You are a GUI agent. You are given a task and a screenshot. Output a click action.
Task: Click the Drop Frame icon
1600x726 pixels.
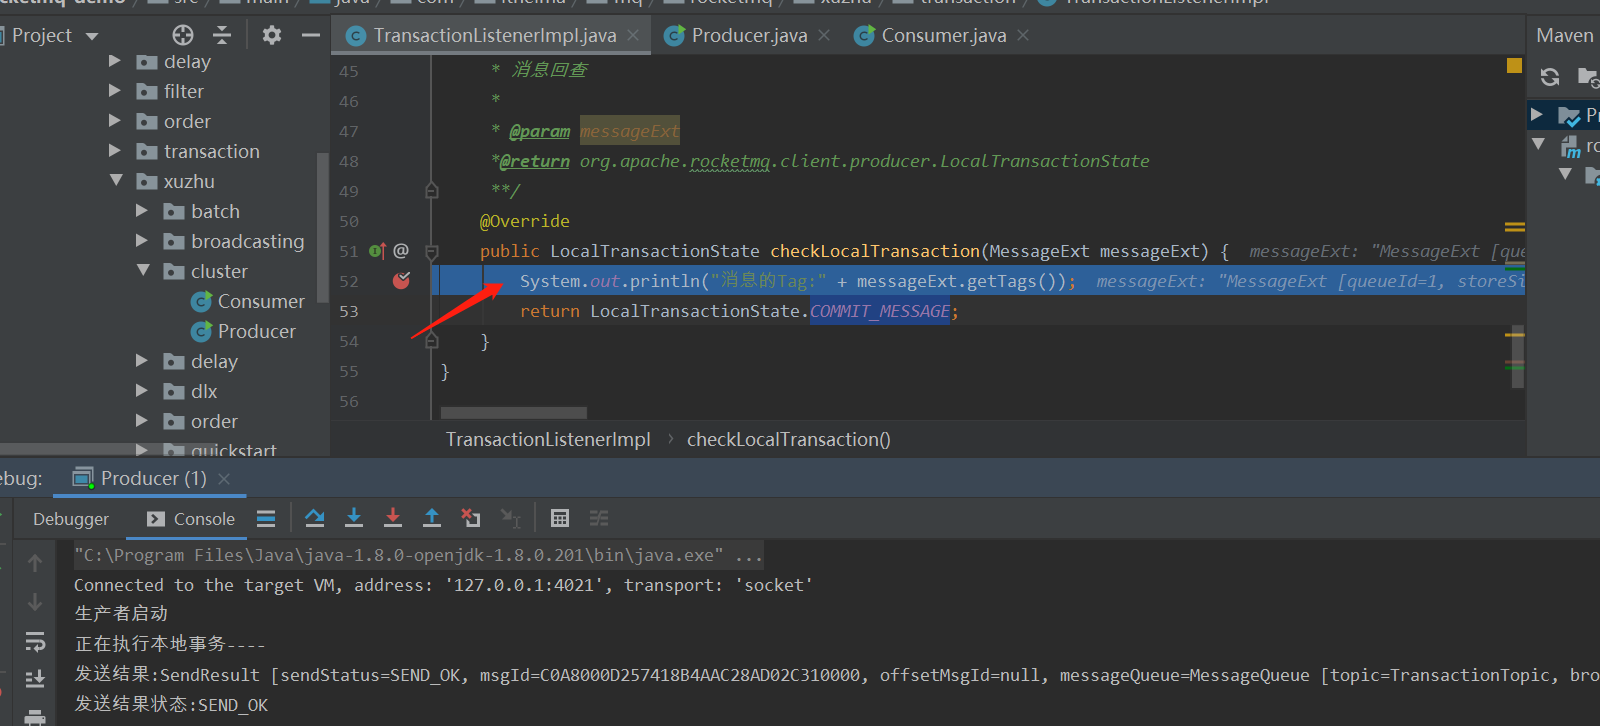[471, 518]
